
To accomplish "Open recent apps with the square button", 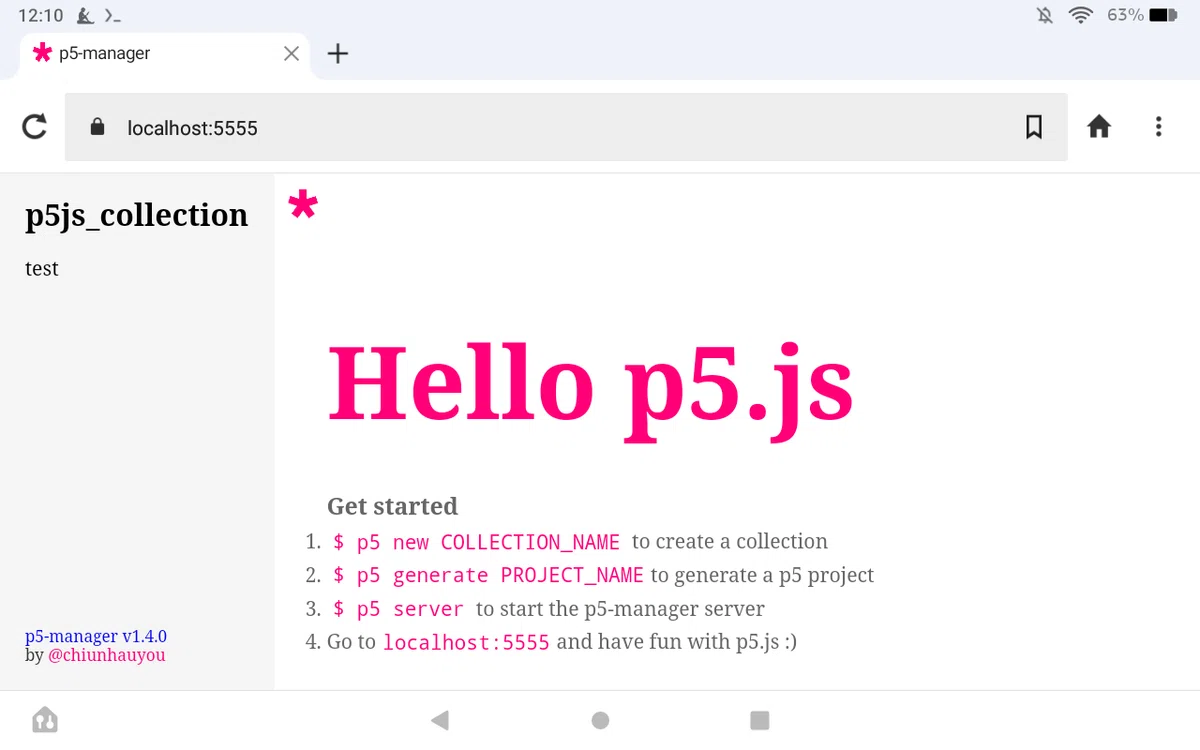I will click(x=760, y=720).
